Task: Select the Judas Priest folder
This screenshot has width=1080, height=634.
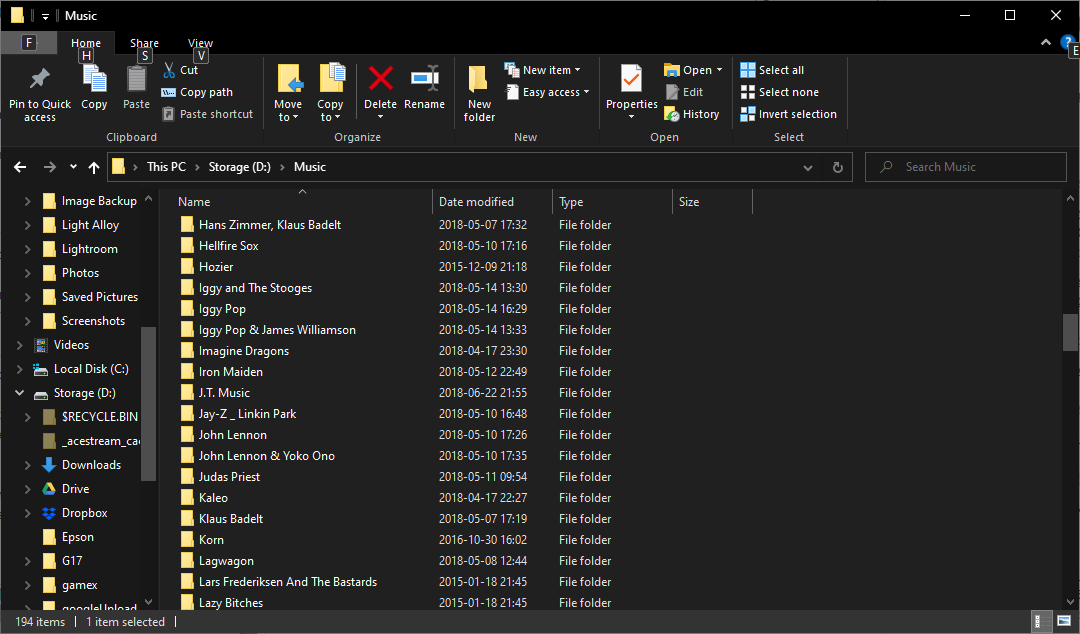Action: [x=229, y=477]
